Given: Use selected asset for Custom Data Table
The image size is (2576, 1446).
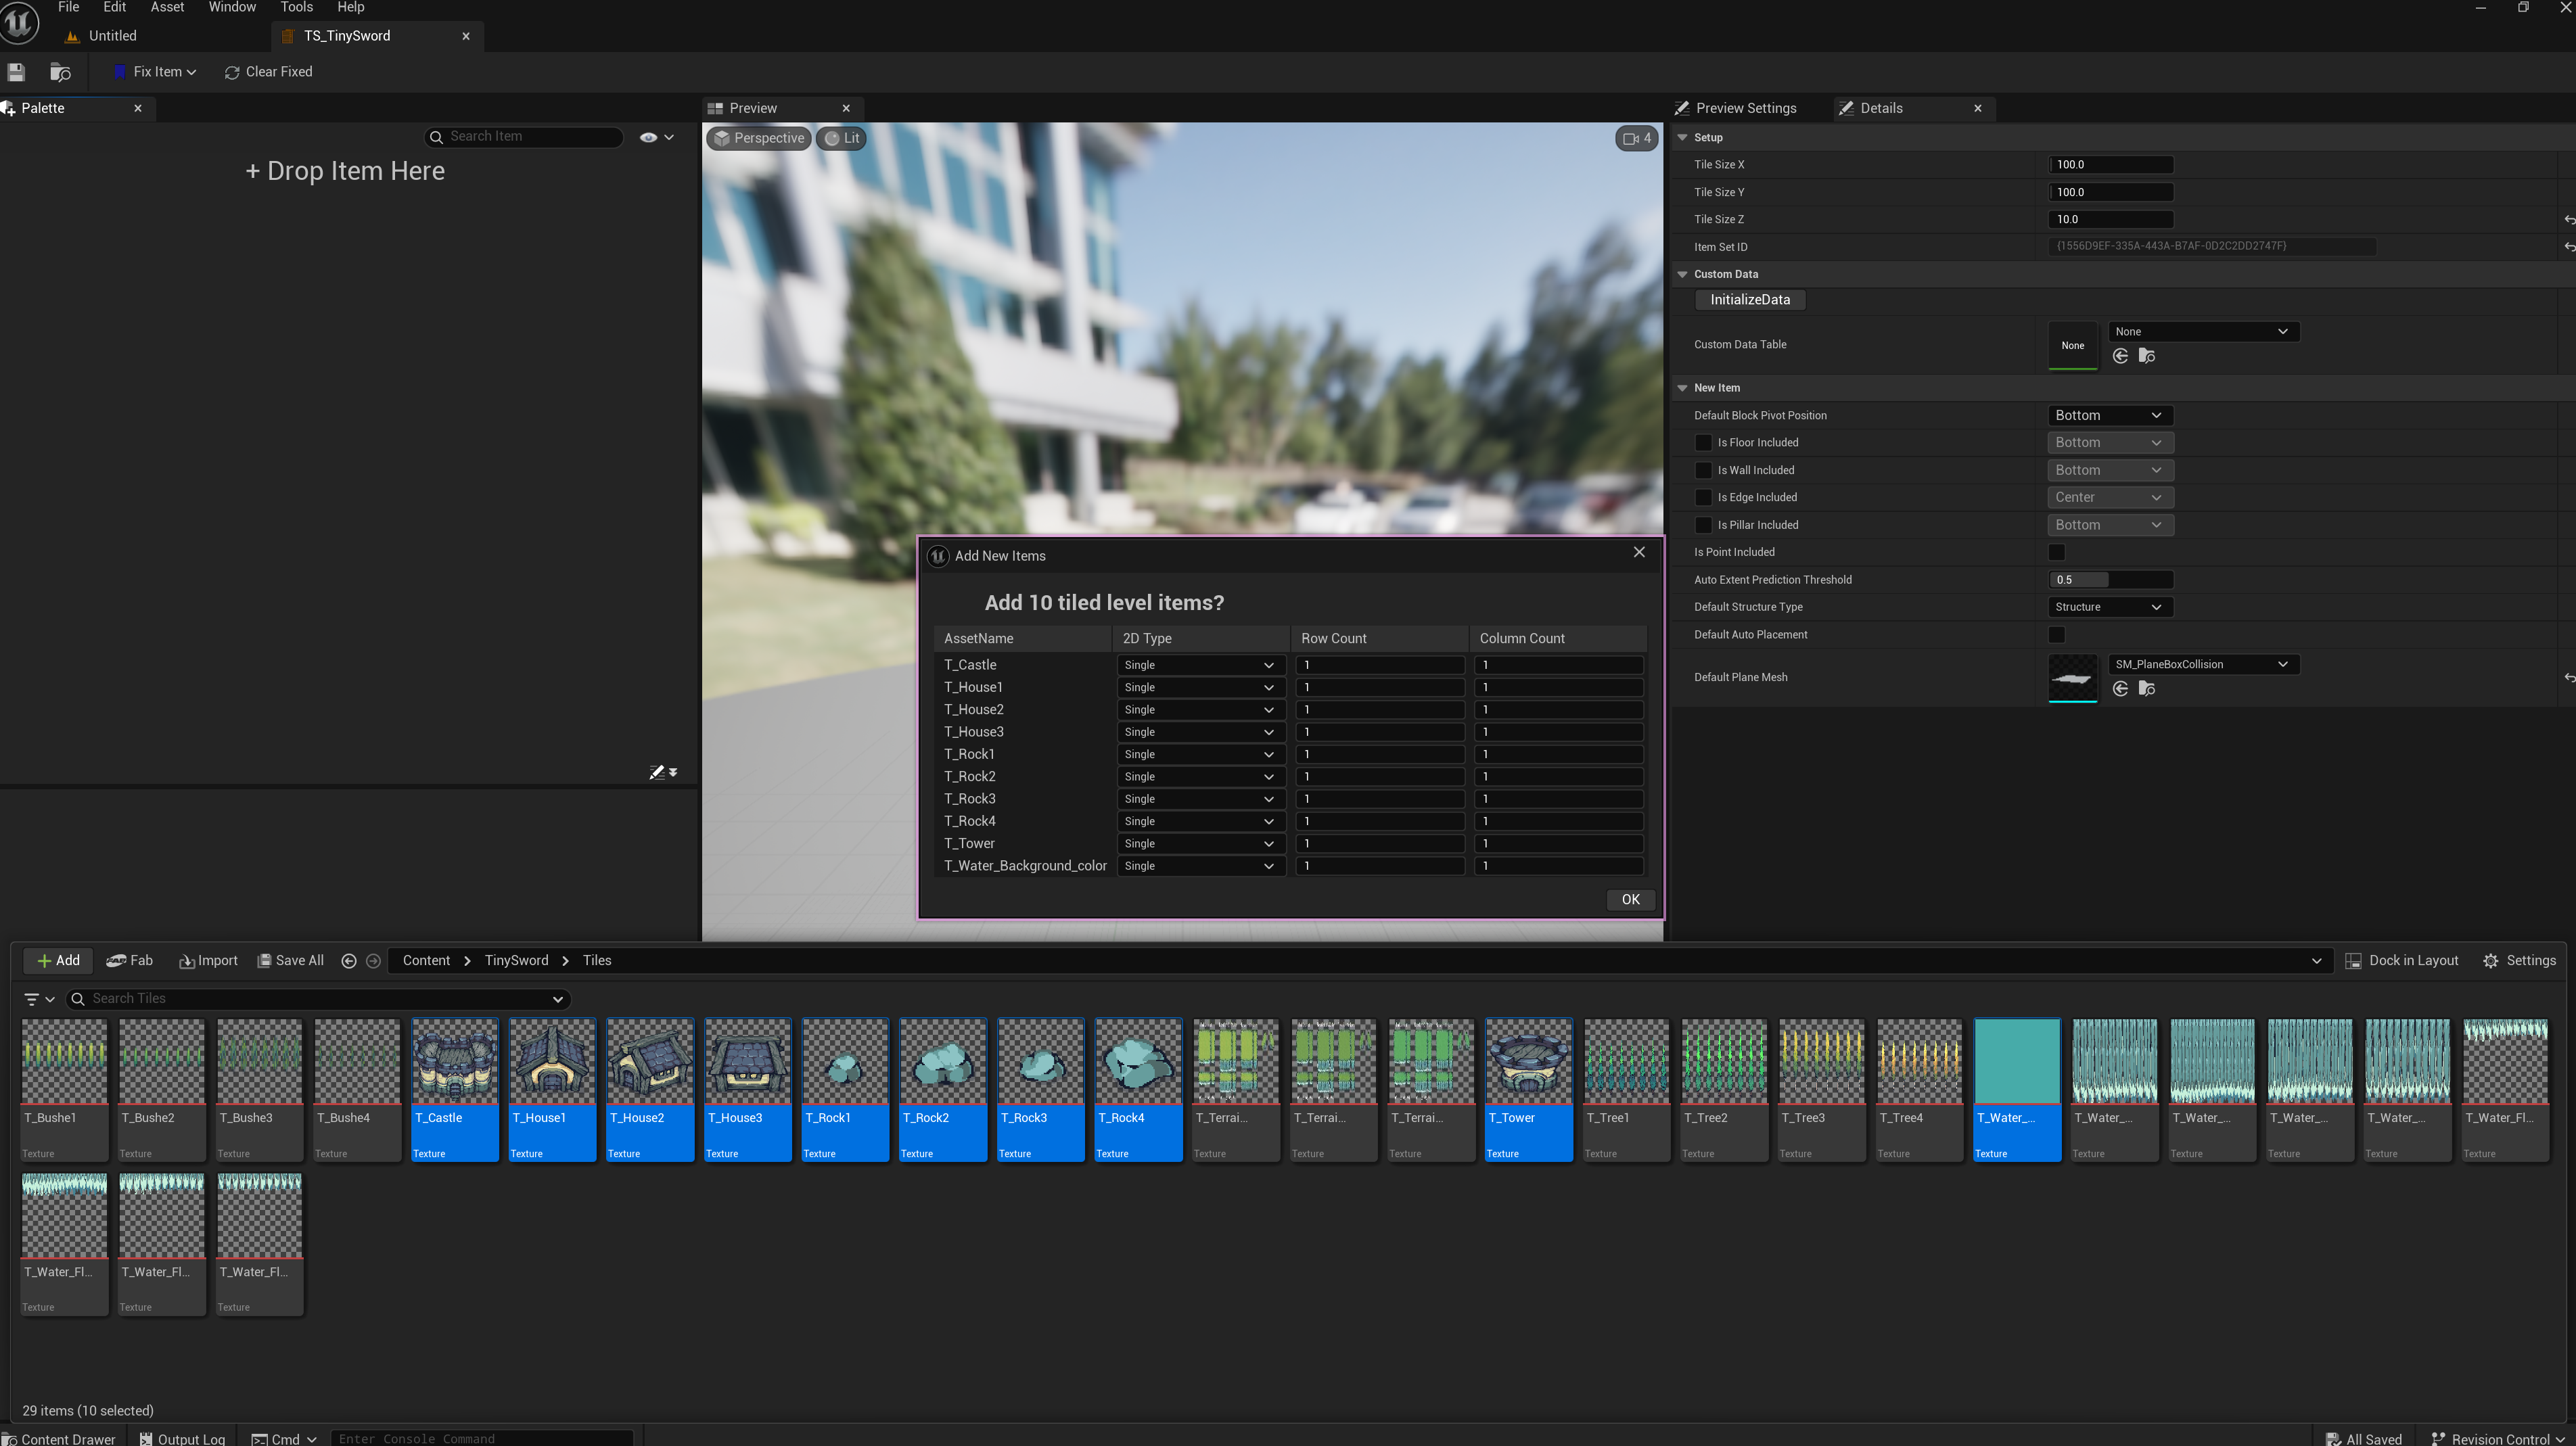Looking at the screenshot, I should (2120, 356).
